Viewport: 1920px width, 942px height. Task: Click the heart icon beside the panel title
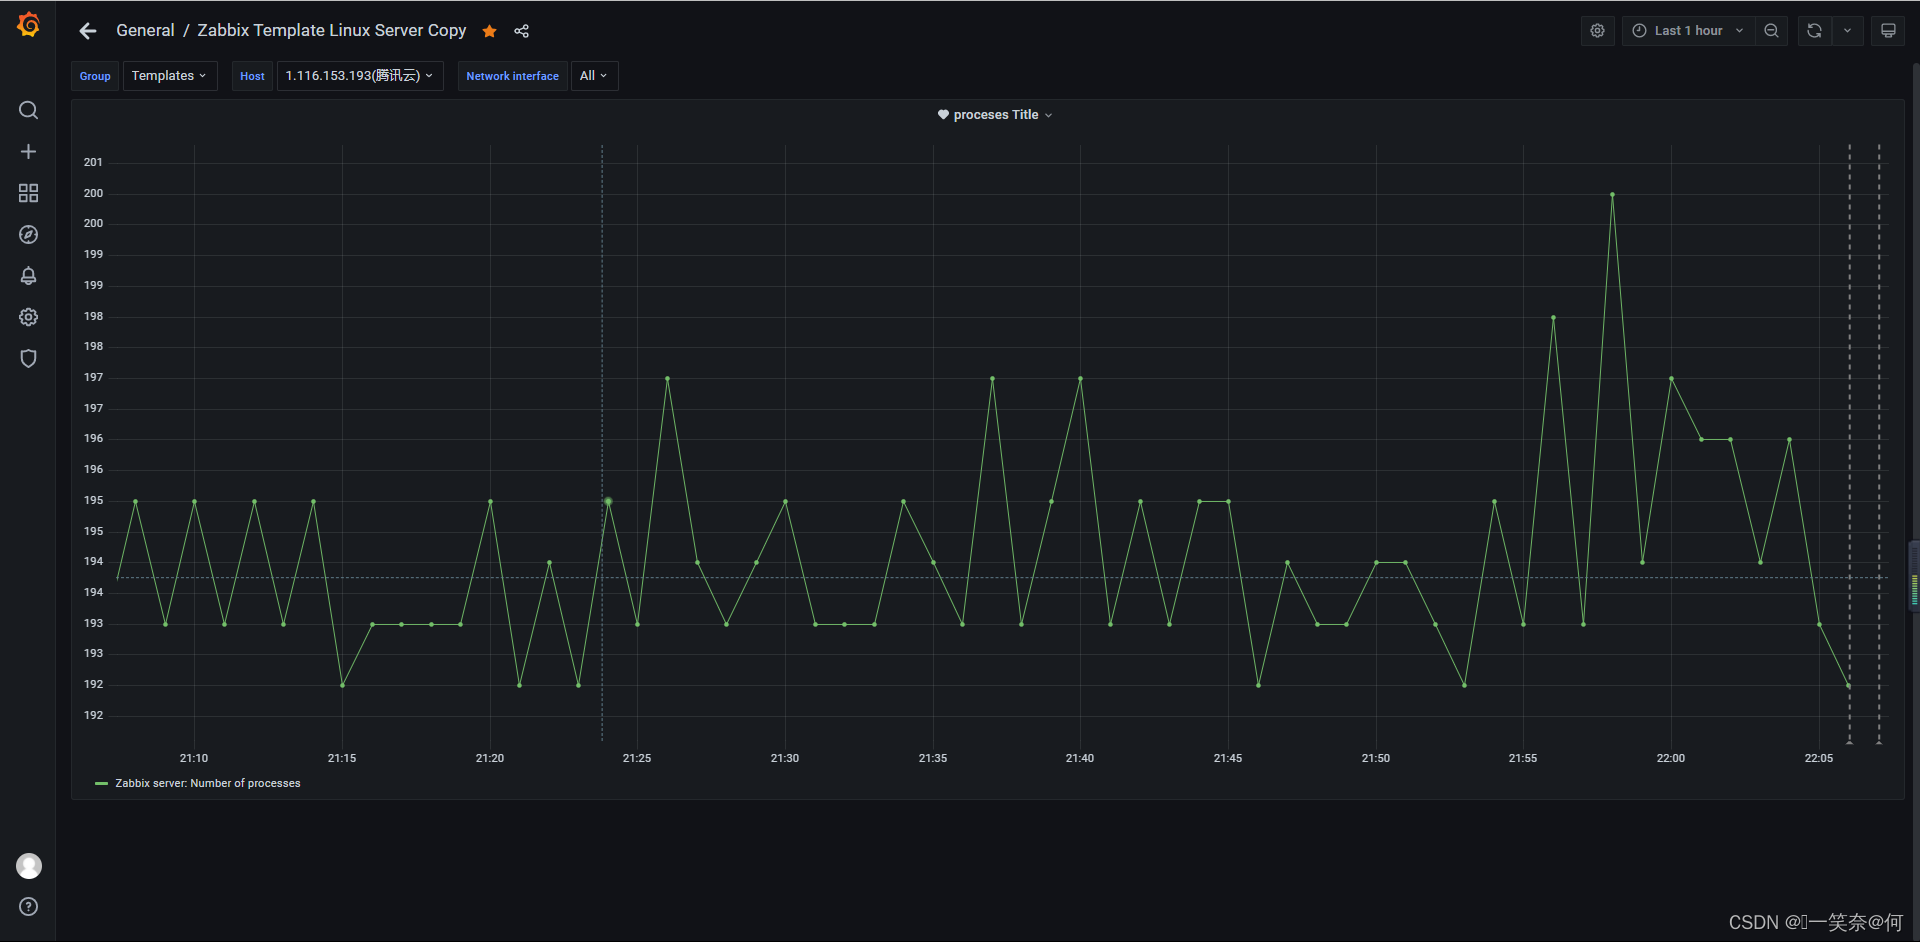[943, 115]
